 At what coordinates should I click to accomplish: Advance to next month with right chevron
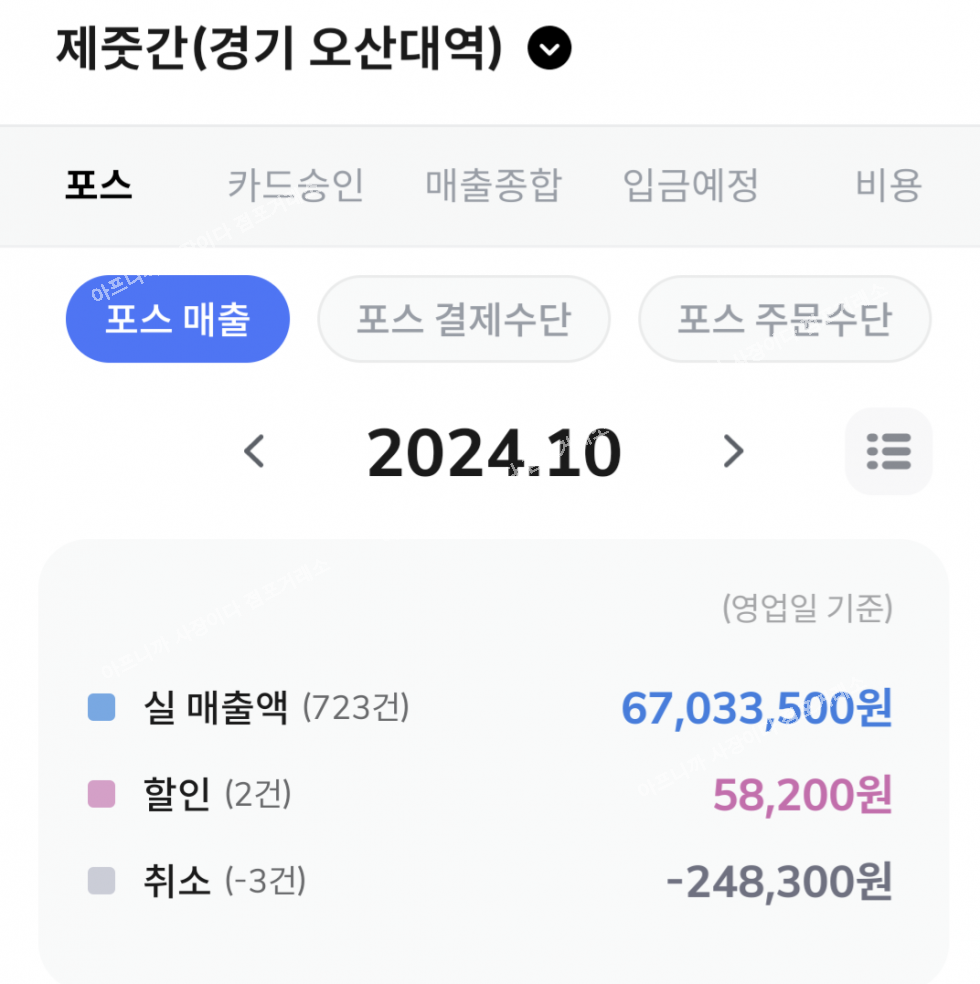[733, 452]
